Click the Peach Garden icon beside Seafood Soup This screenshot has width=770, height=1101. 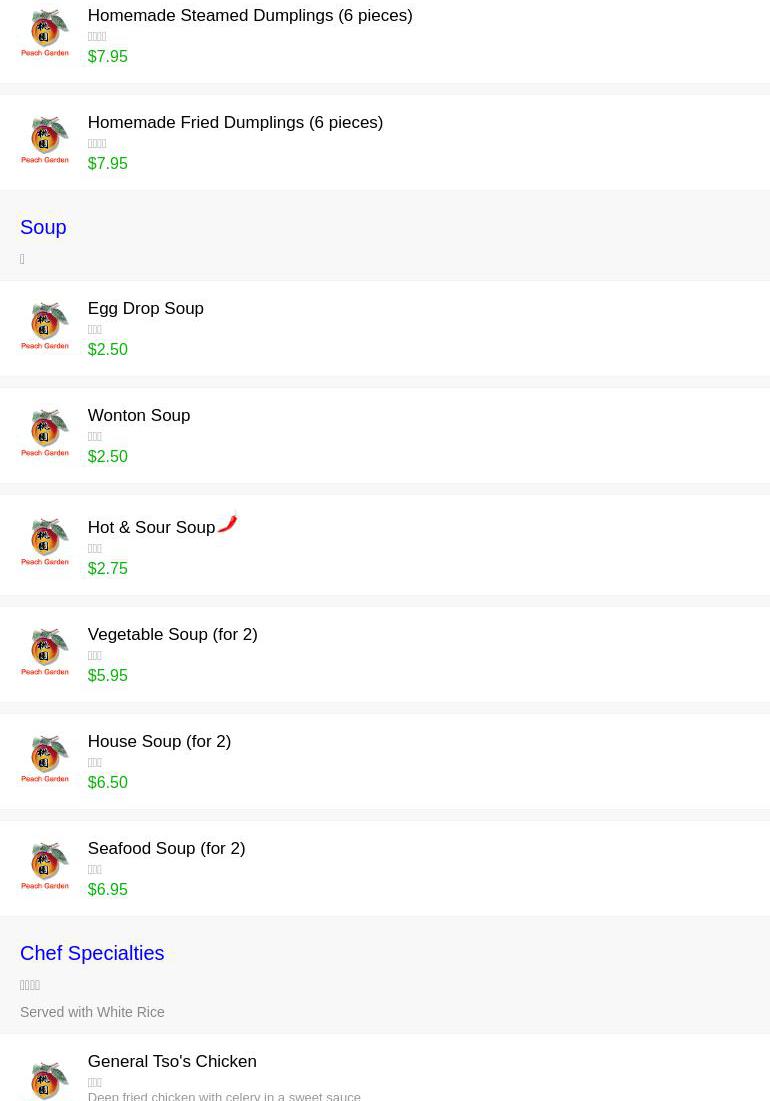point(45,866)
